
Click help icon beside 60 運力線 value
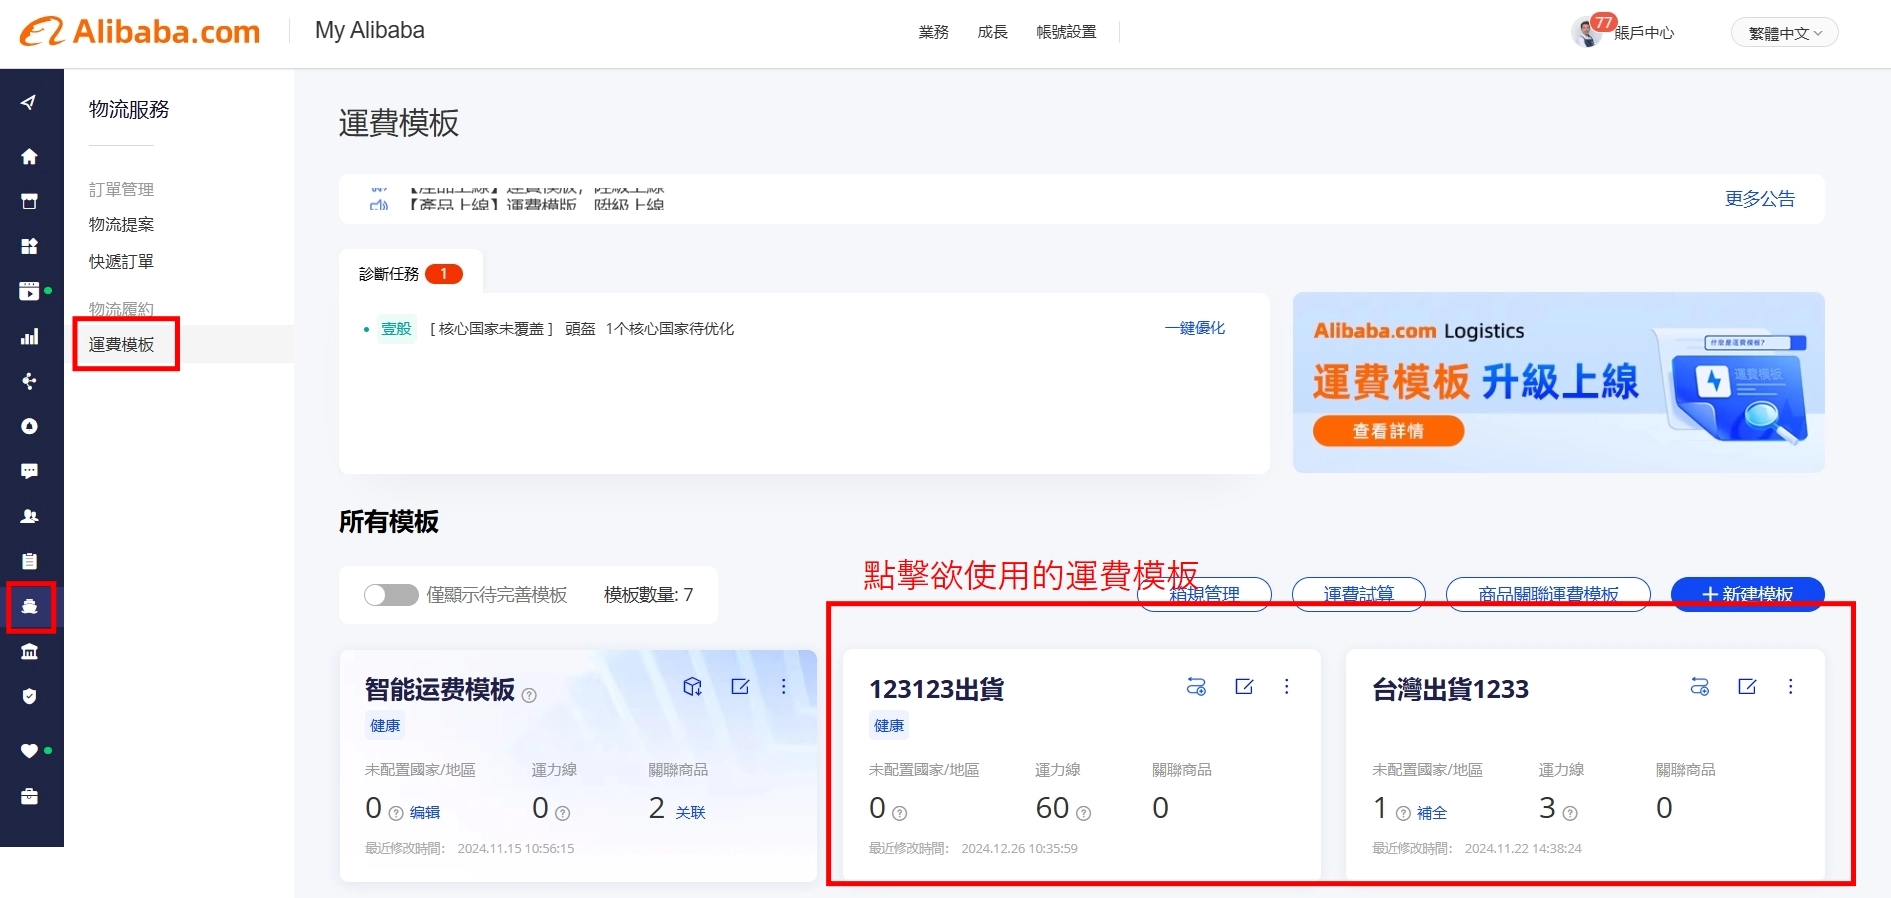1083,813
